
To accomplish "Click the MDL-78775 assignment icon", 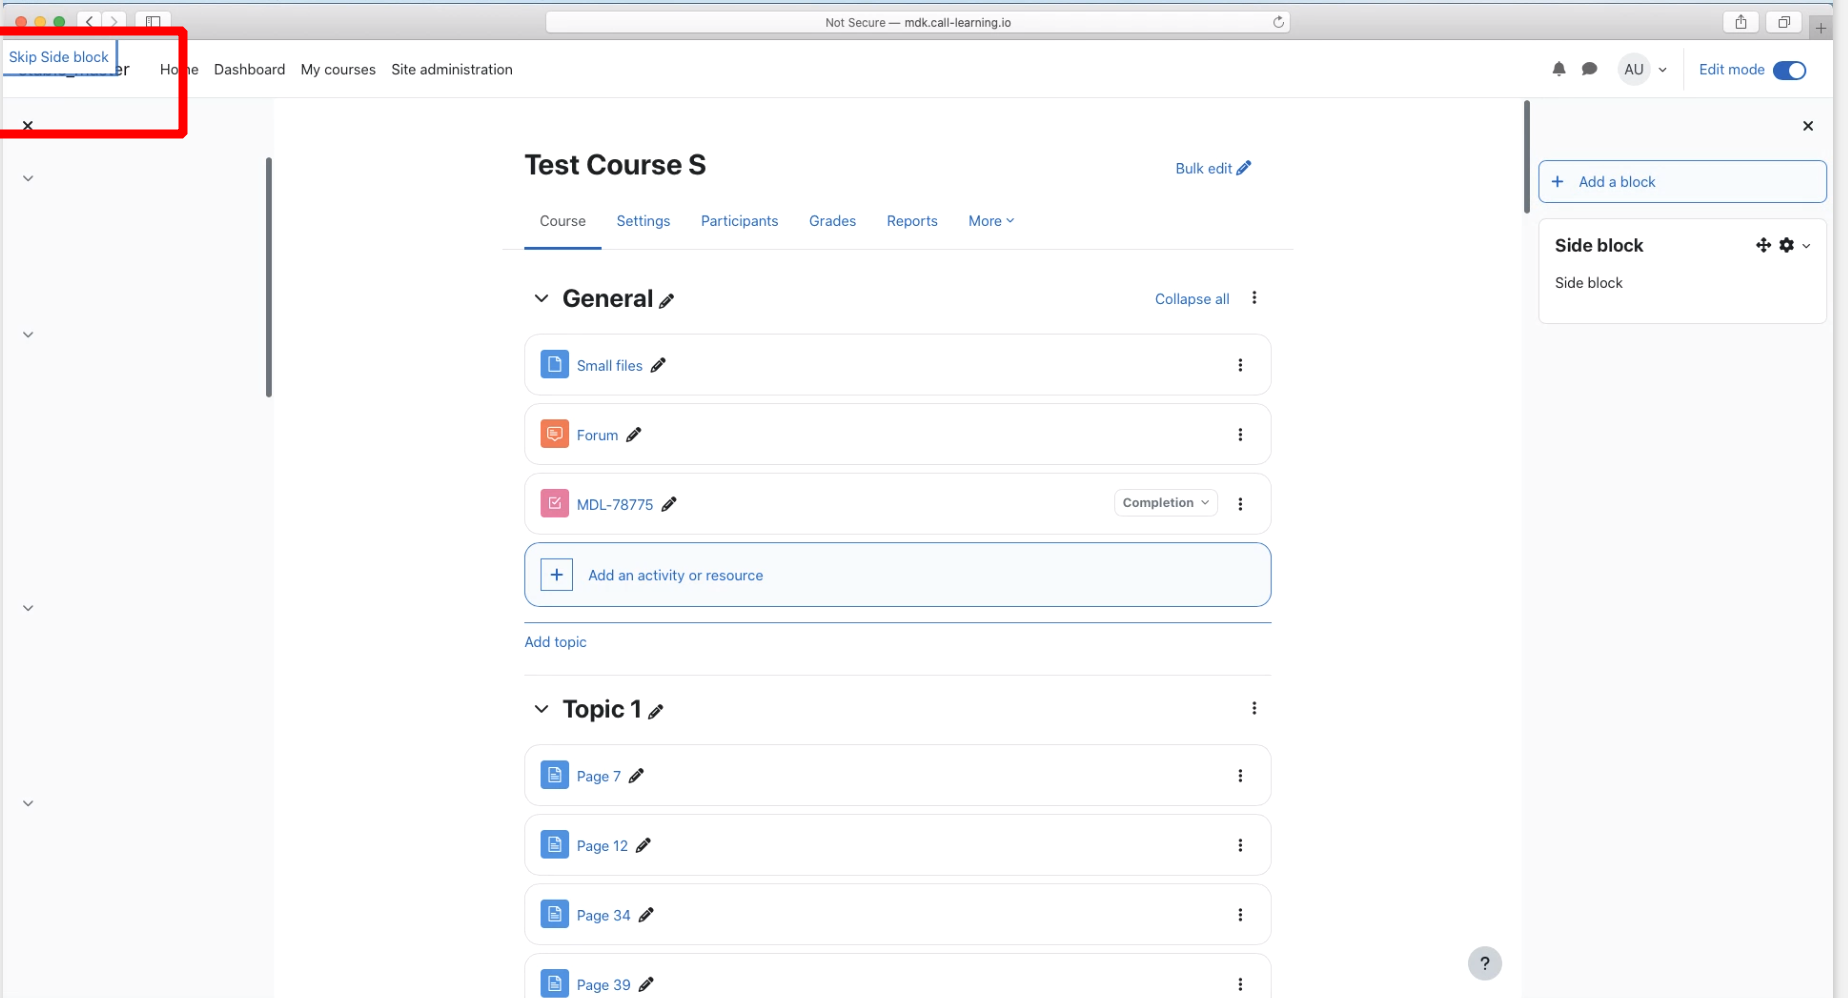I will [555, 503].
